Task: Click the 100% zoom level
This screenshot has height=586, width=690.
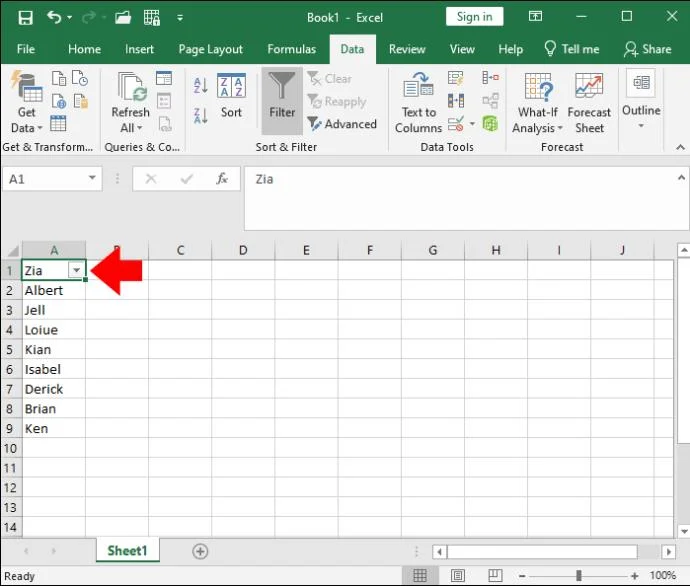Action: tap(663, 575)
